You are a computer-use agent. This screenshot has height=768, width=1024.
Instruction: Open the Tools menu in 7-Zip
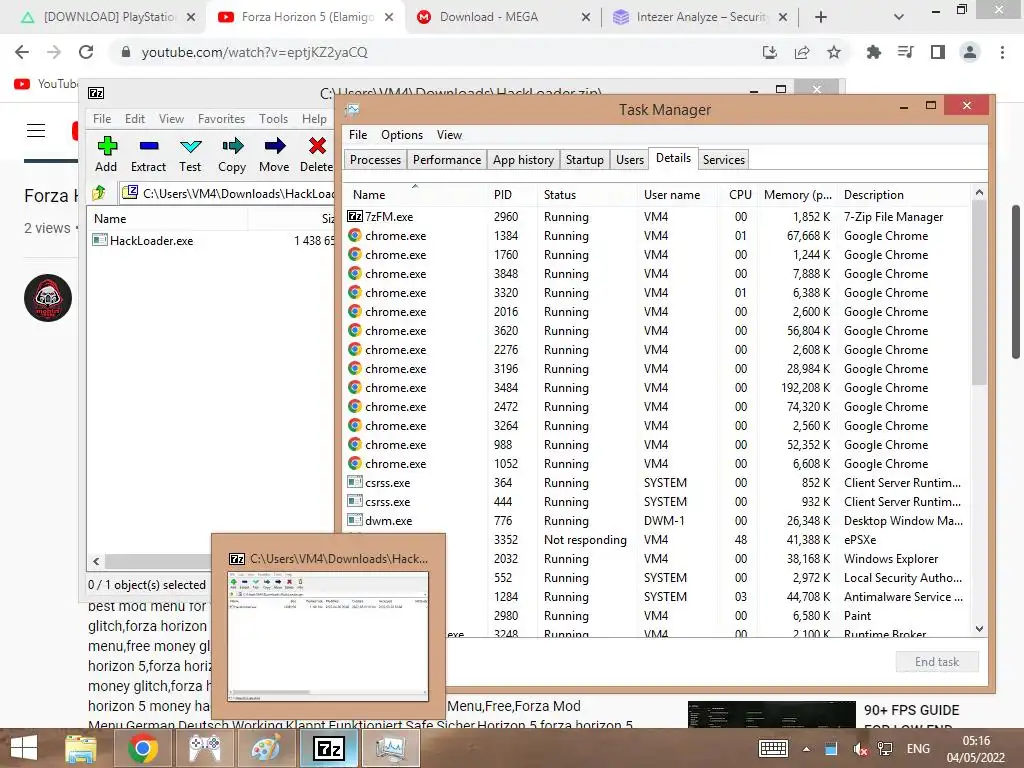[273, 119]
